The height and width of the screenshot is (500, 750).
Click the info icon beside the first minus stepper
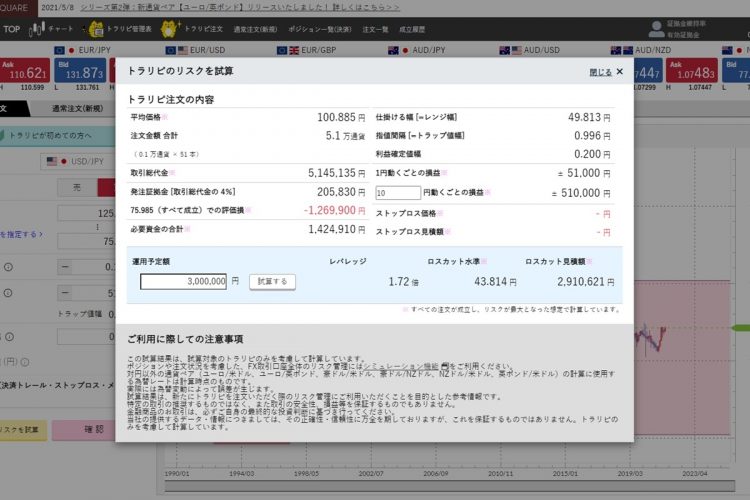point(8,267)
